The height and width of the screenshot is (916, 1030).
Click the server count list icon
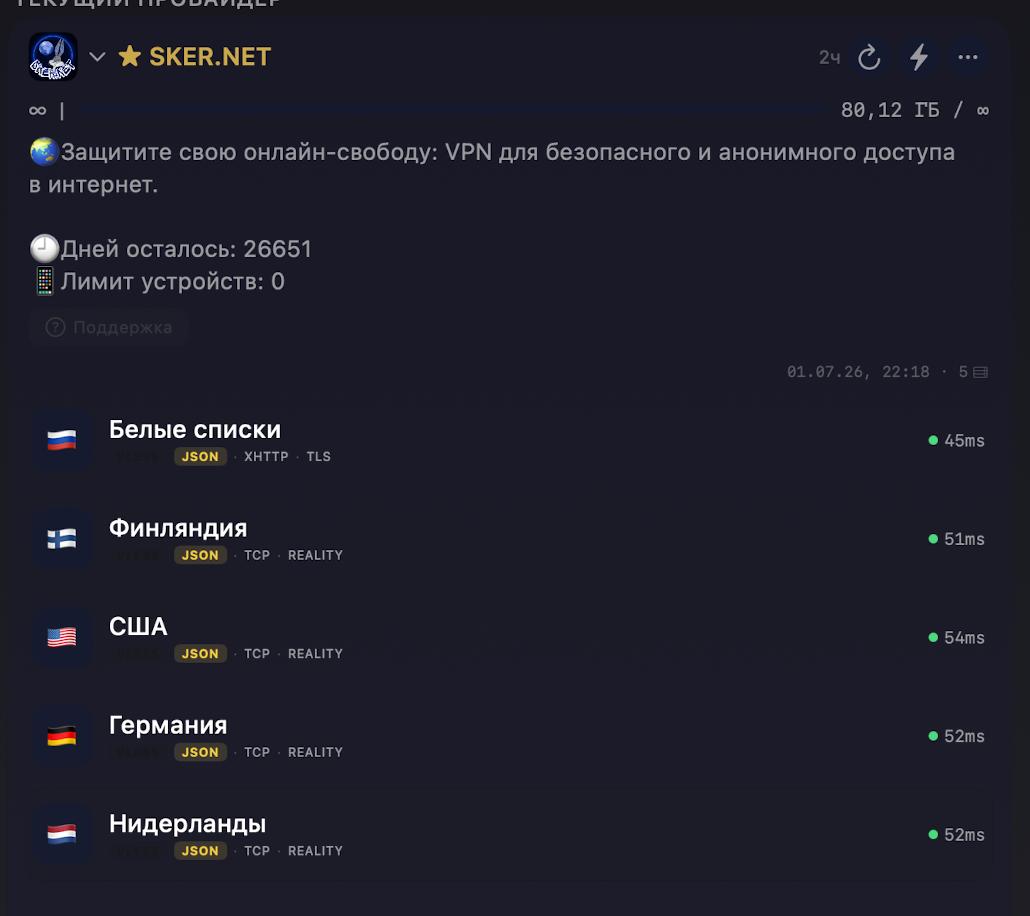[980, 373]
